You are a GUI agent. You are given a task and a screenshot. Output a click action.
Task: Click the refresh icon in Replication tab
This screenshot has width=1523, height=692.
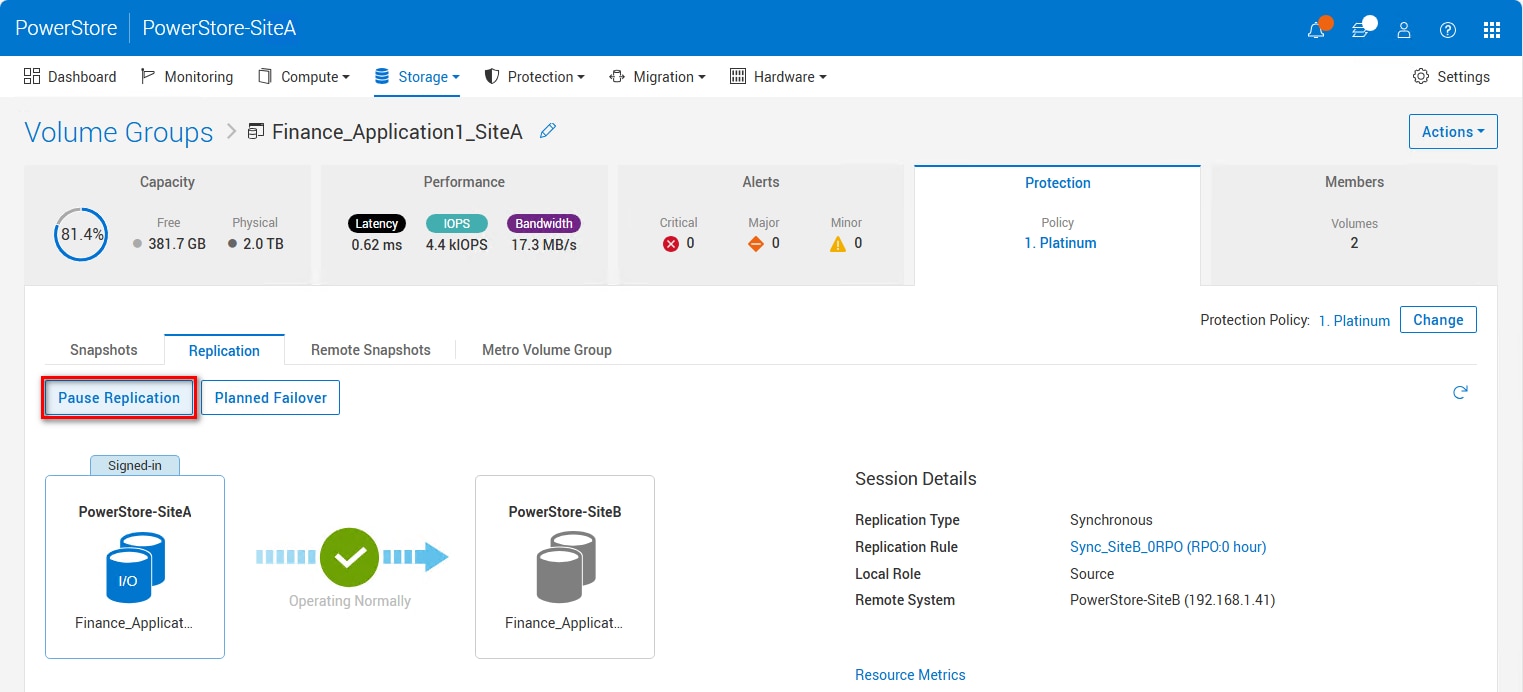pyautogui.click(x=1460, y=393)
